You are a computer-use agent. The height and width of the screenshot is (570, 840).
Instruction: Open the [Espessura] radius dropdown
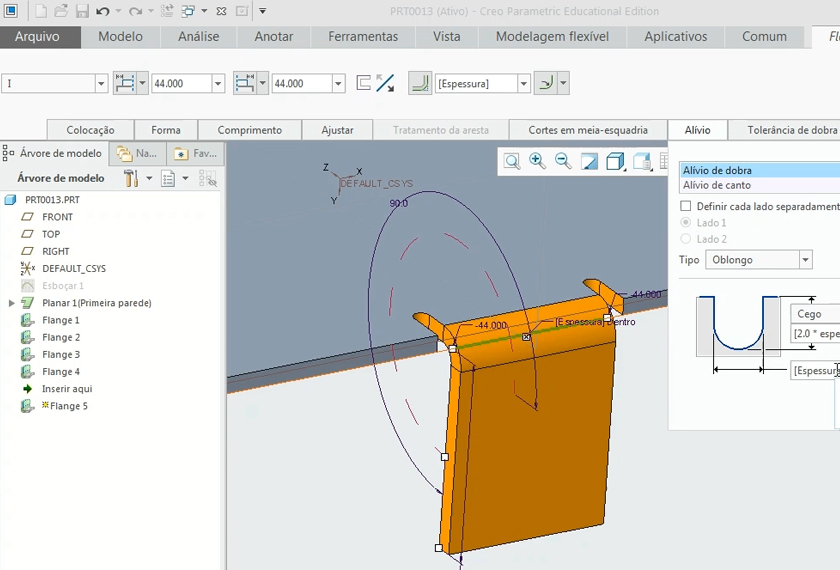pos(524,84)
